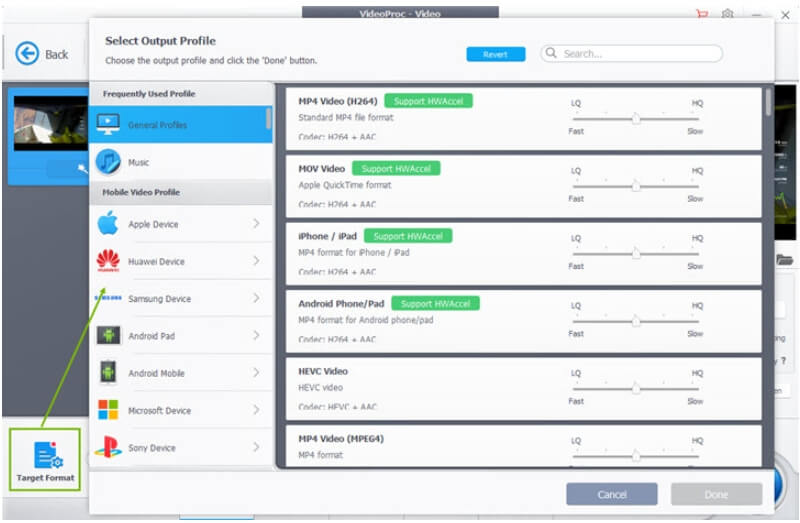Viewport: 800px width, 523px height.
Task: Expand the Huawei Device chevron
Action: 256,261
